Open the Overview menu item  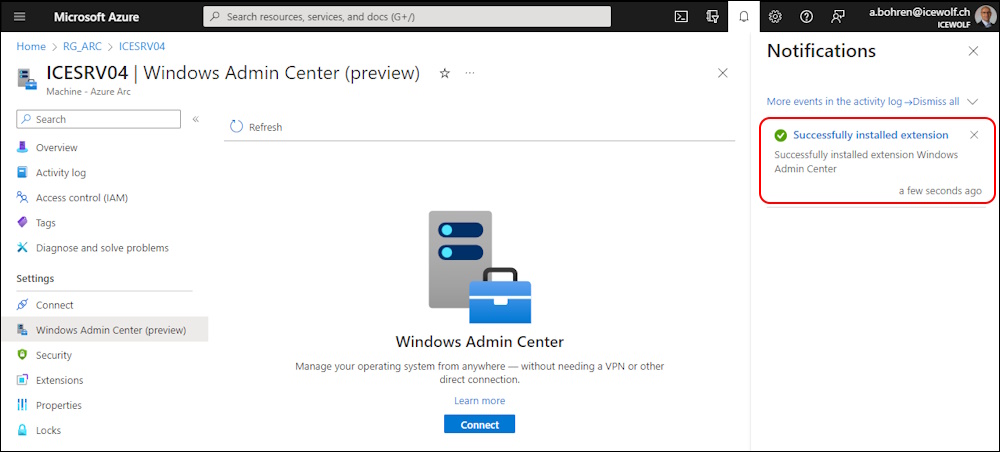click(x=57, y=147)
